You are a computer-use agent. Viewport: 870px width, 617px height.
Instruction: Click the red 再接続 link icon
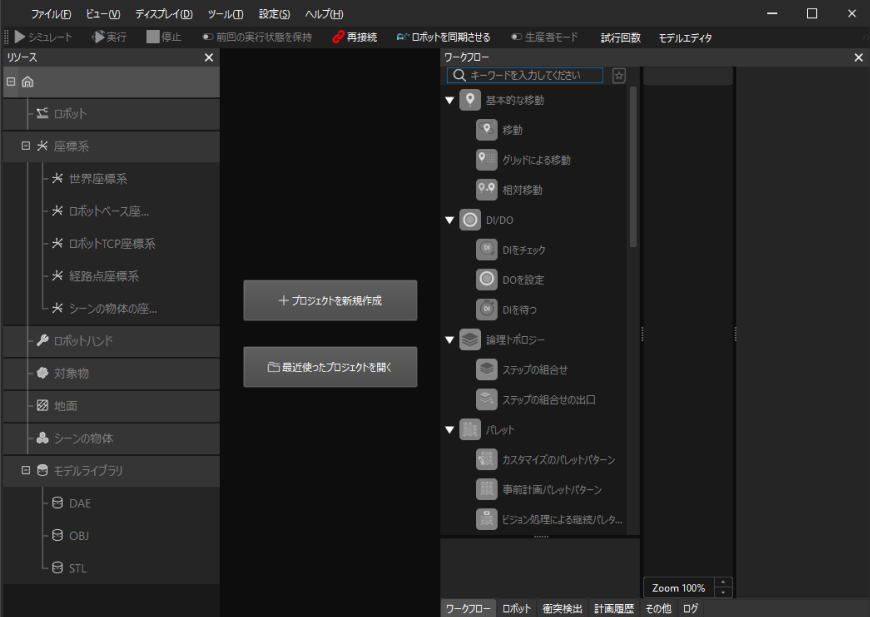point(338,37)
